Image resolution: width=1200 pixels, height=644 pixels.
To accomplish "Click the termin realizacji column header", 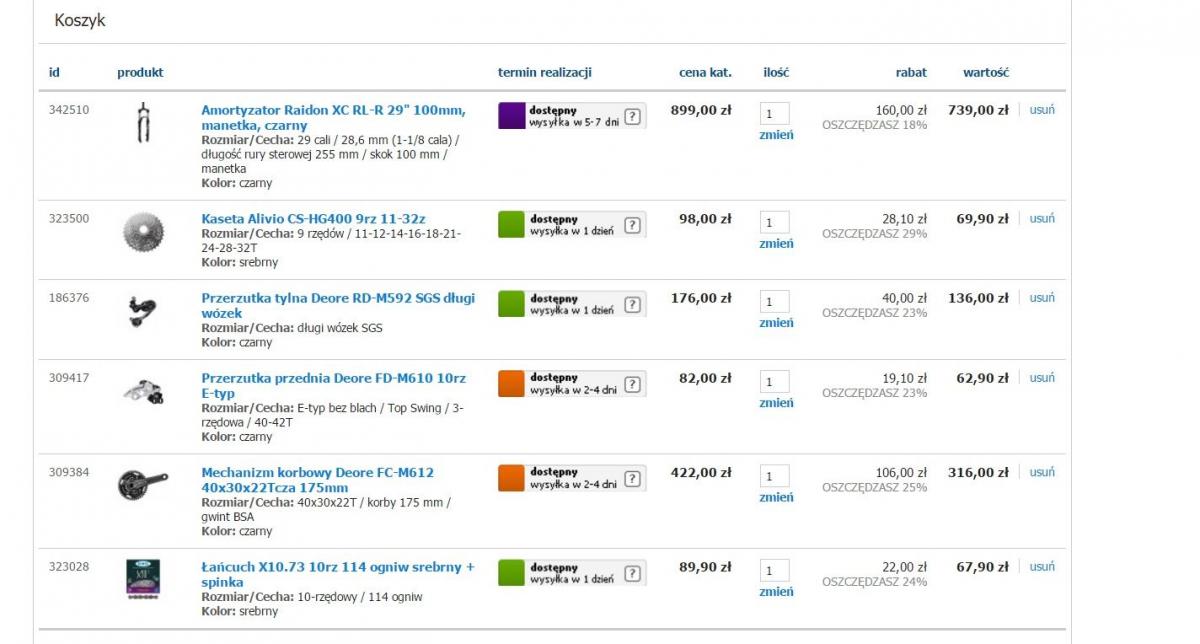I will (545, 73).
